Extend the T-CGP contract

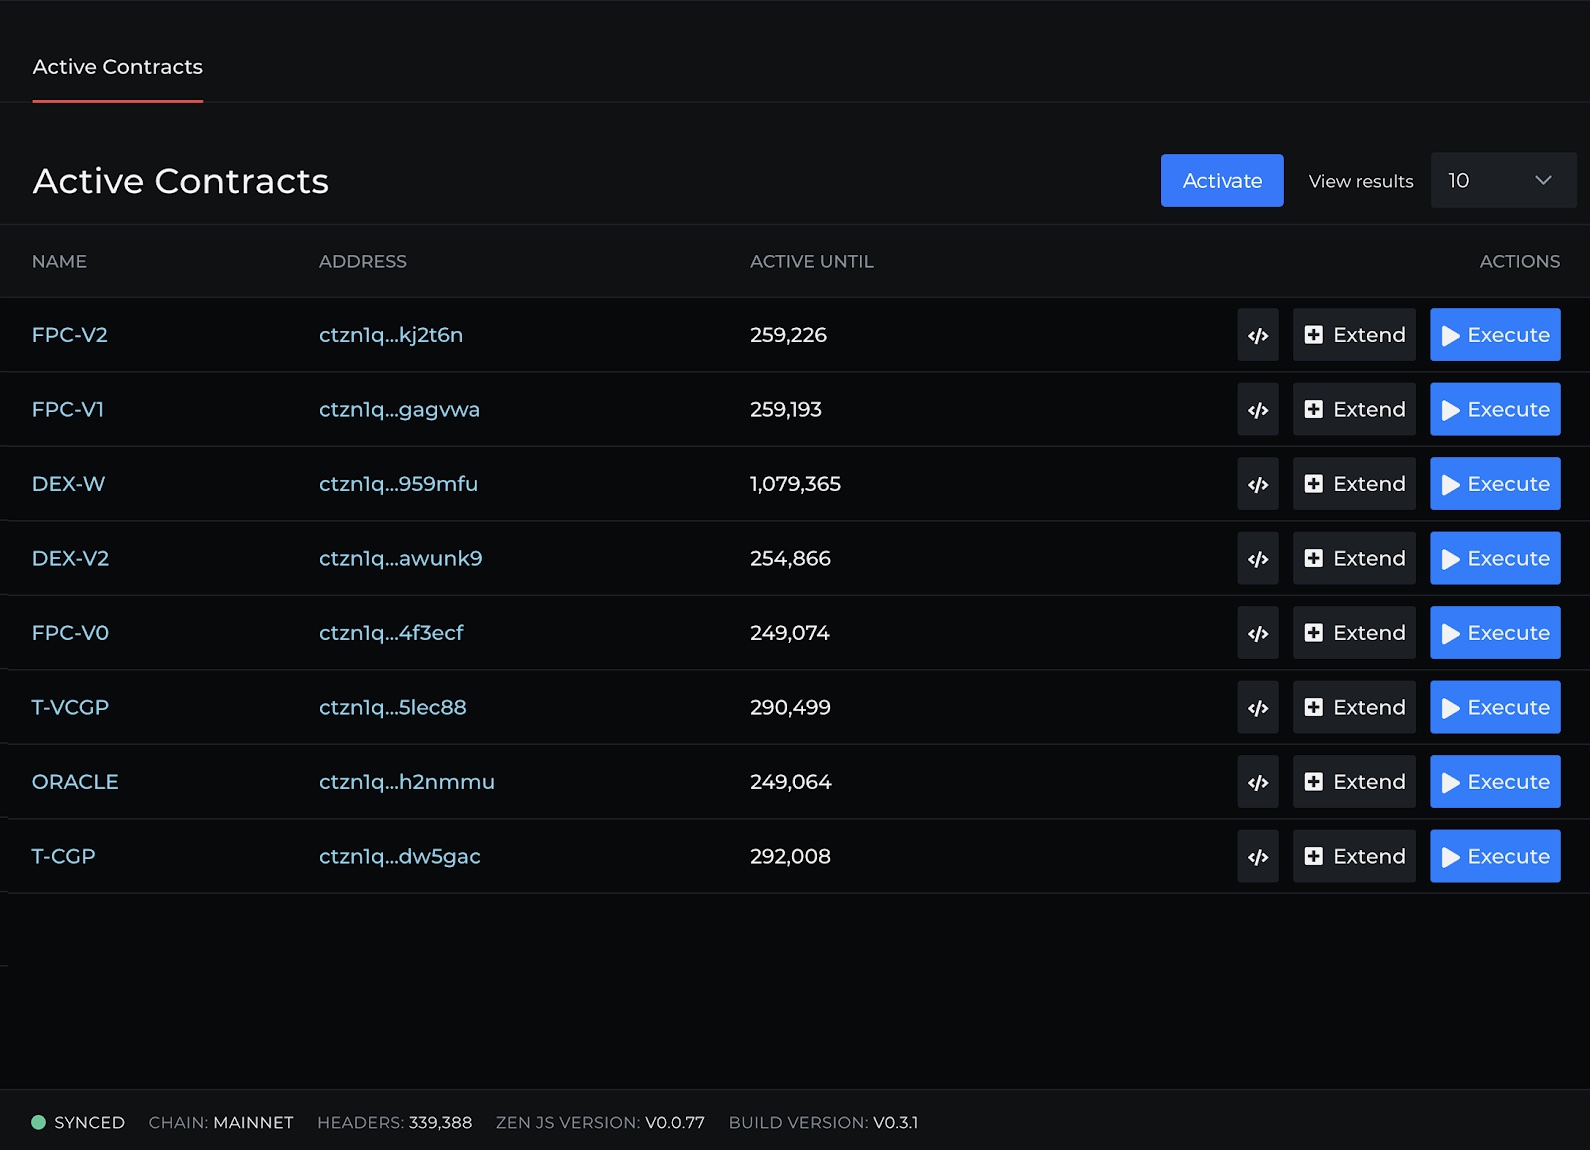click(1354, 857)
